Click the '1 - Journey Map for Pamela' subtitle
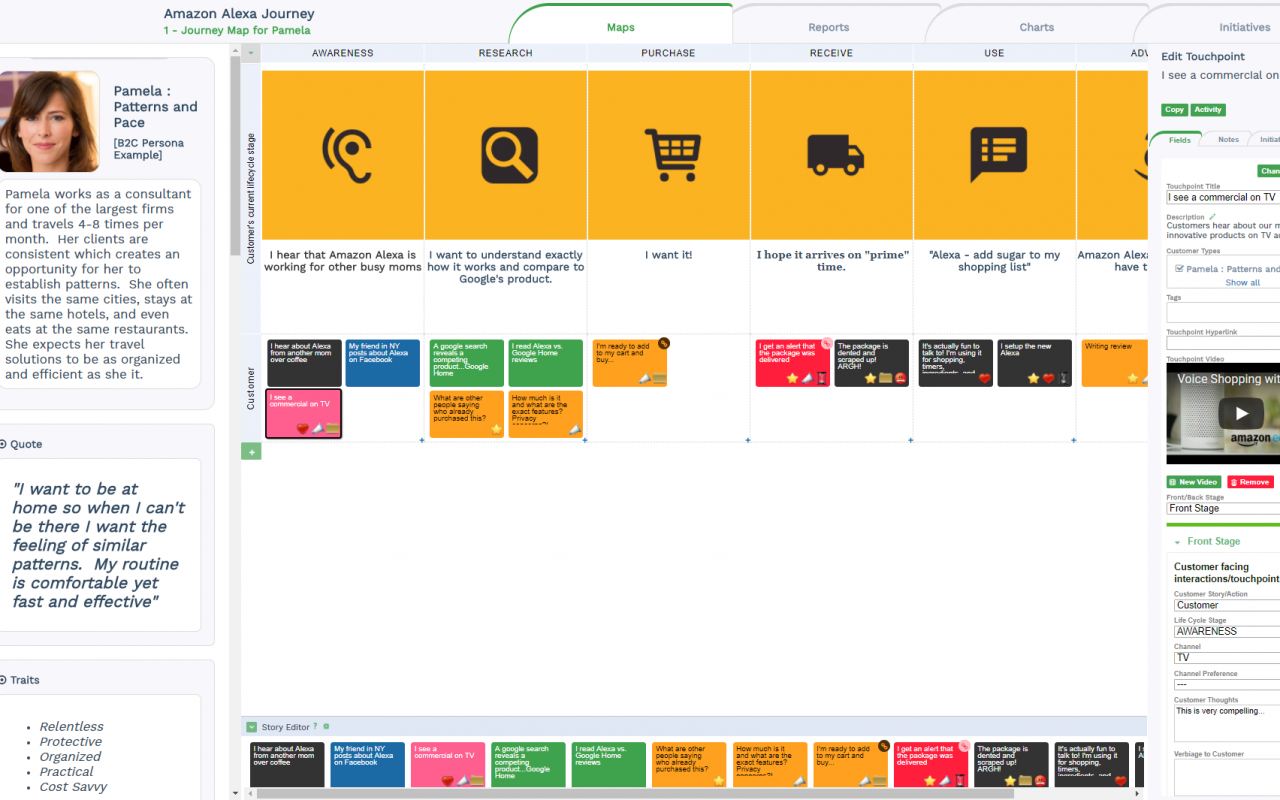Screen dimensions: 1280x800 tap(237, 30)
